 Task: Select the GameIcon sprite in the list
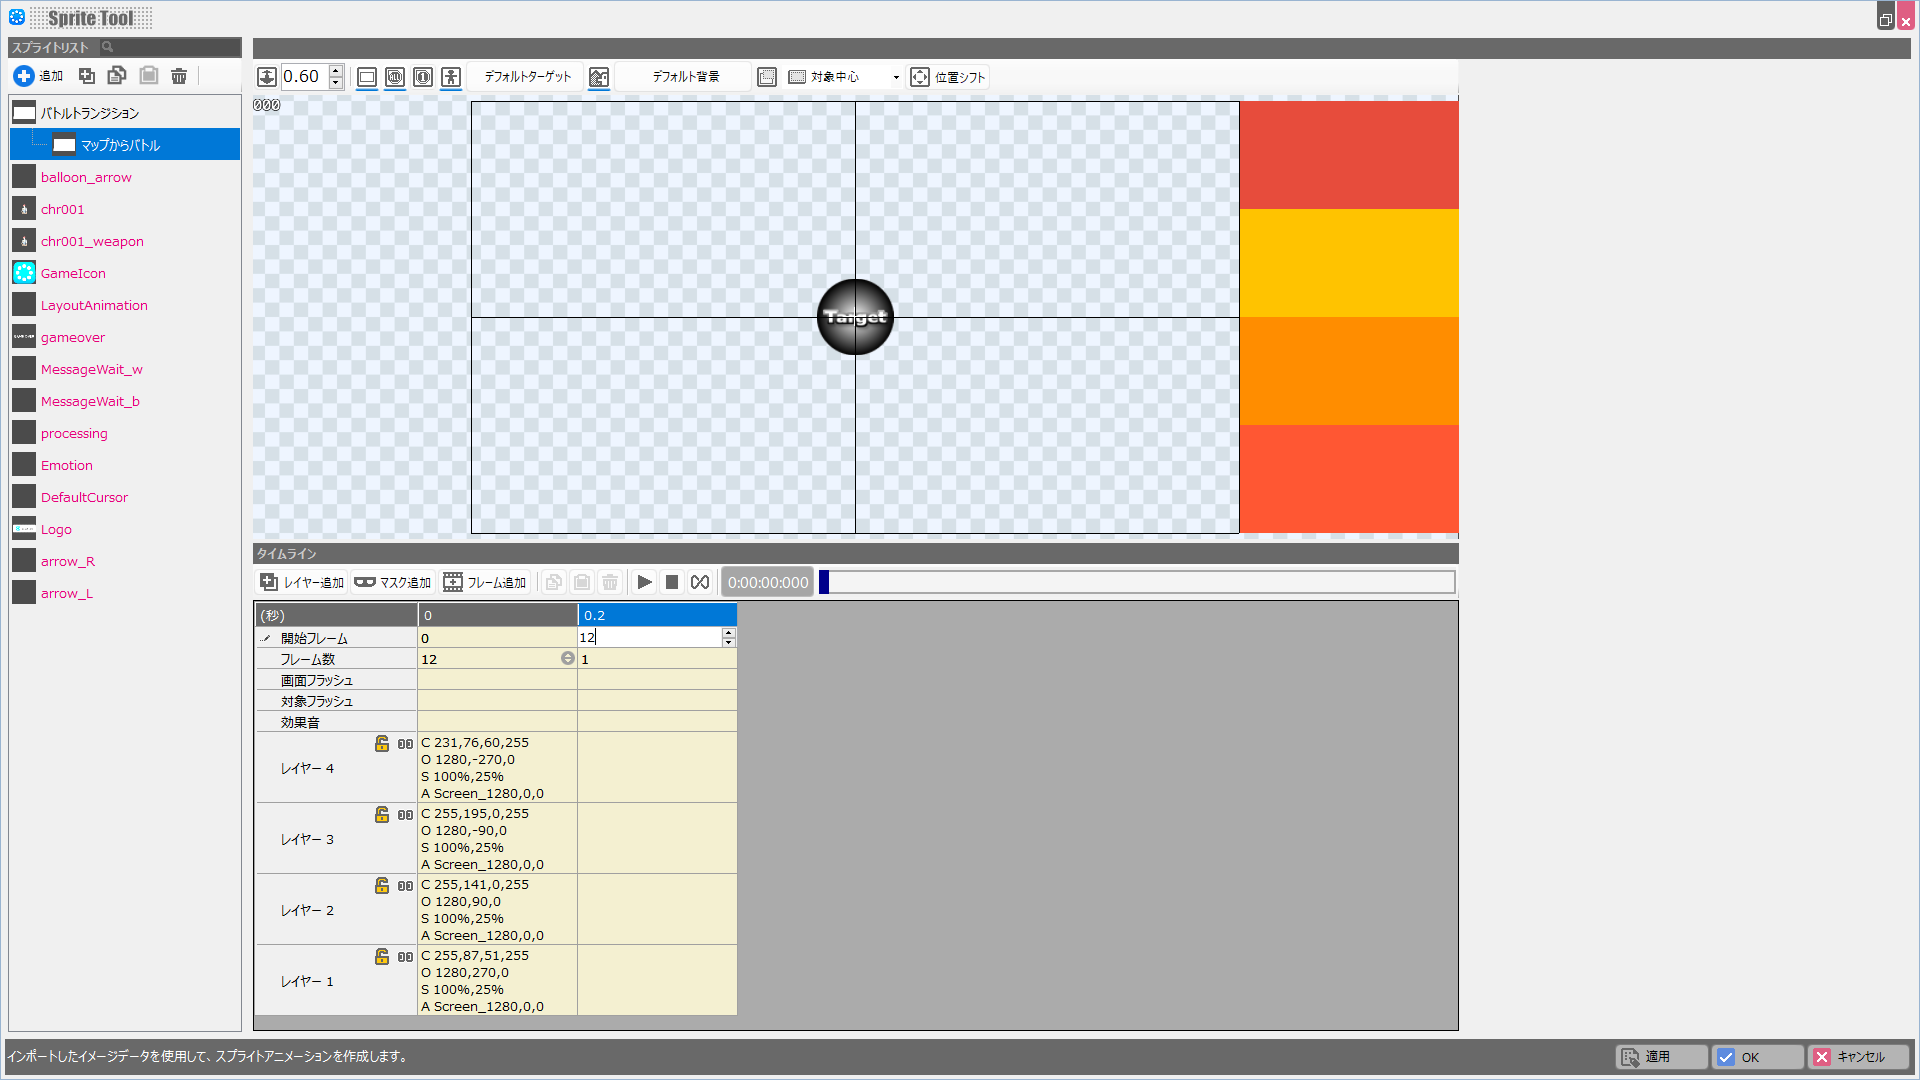pyautogui.click(x=73, y=273)
